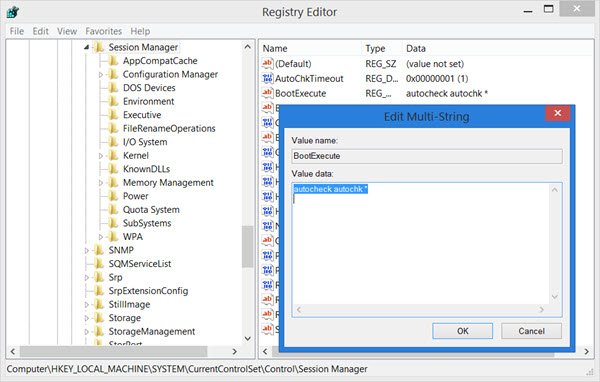Select the BootExecute multi-string value icon
The width and height of the screenshot is (600, 382).
pyautogui.click(x=267, y=93)
